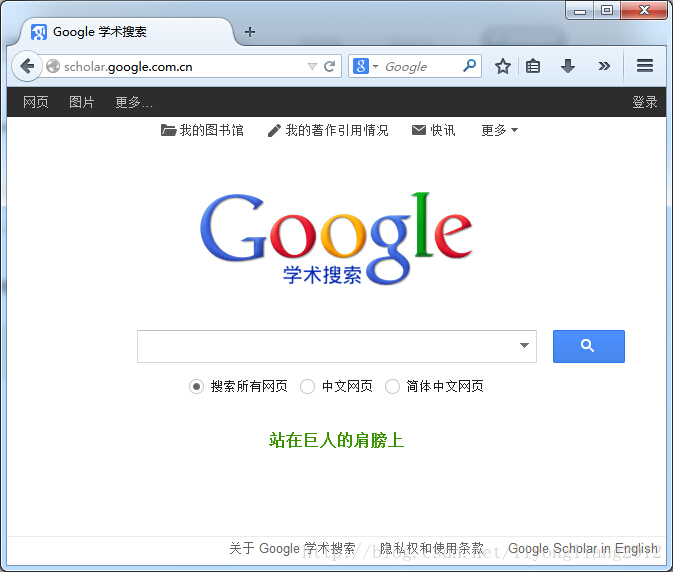Select the 简体中文网页 radio button
The image size is (673, 572).
pyautogui.click(x=392, y=387)
